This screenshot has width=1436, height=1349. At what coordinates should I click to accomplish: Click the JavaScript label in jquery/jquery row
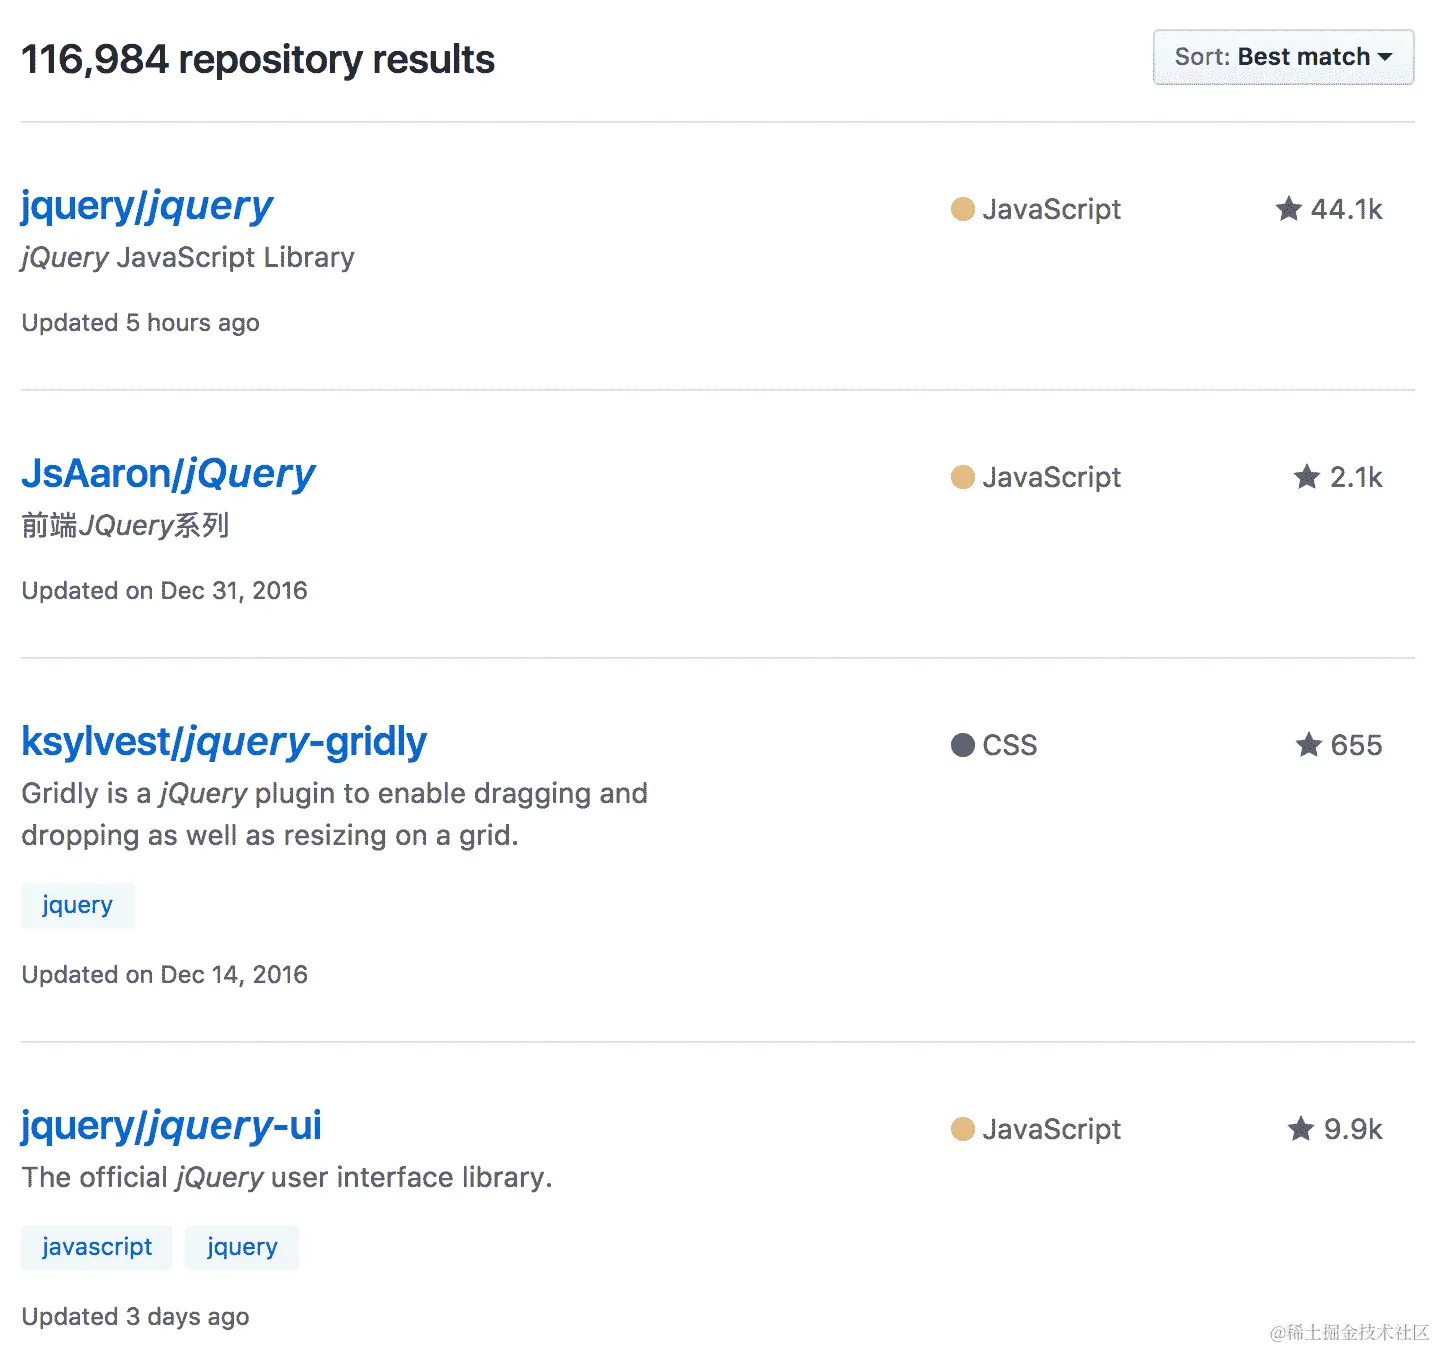(x=1052, y=209)
